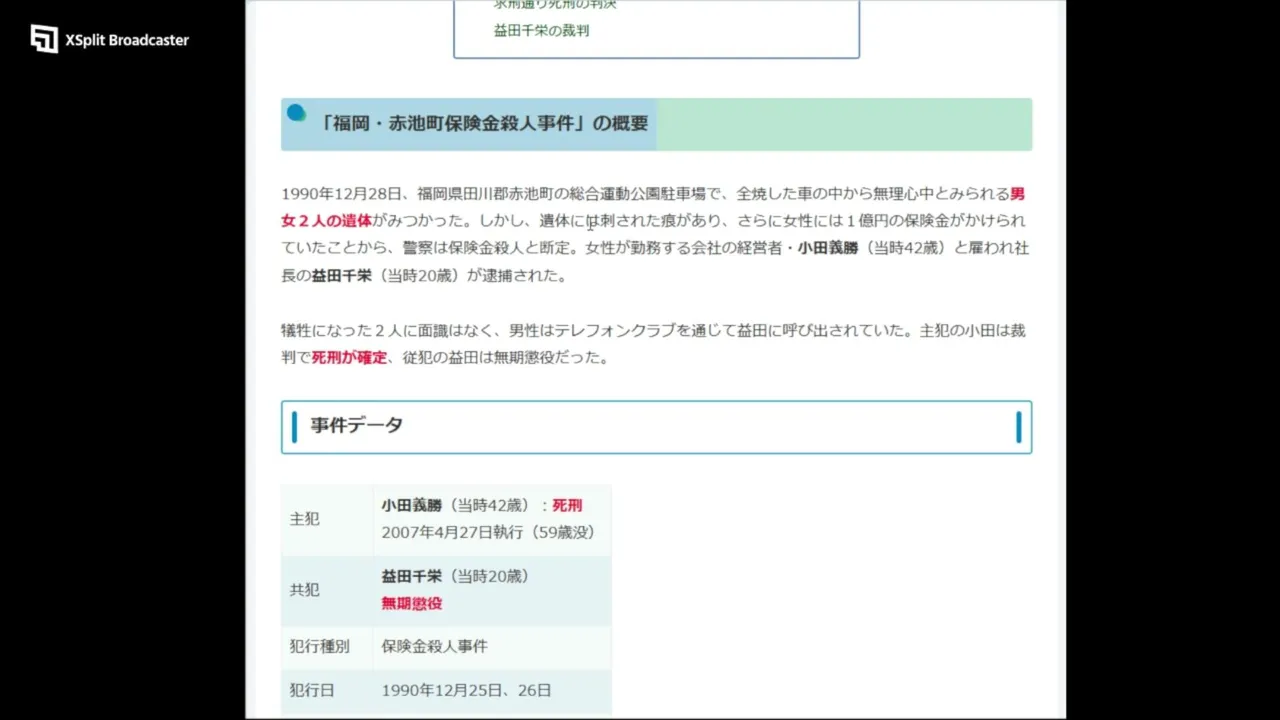
Task: Click the 共犯 table row label
Action: pyautogui.click(x=304, y=590)
